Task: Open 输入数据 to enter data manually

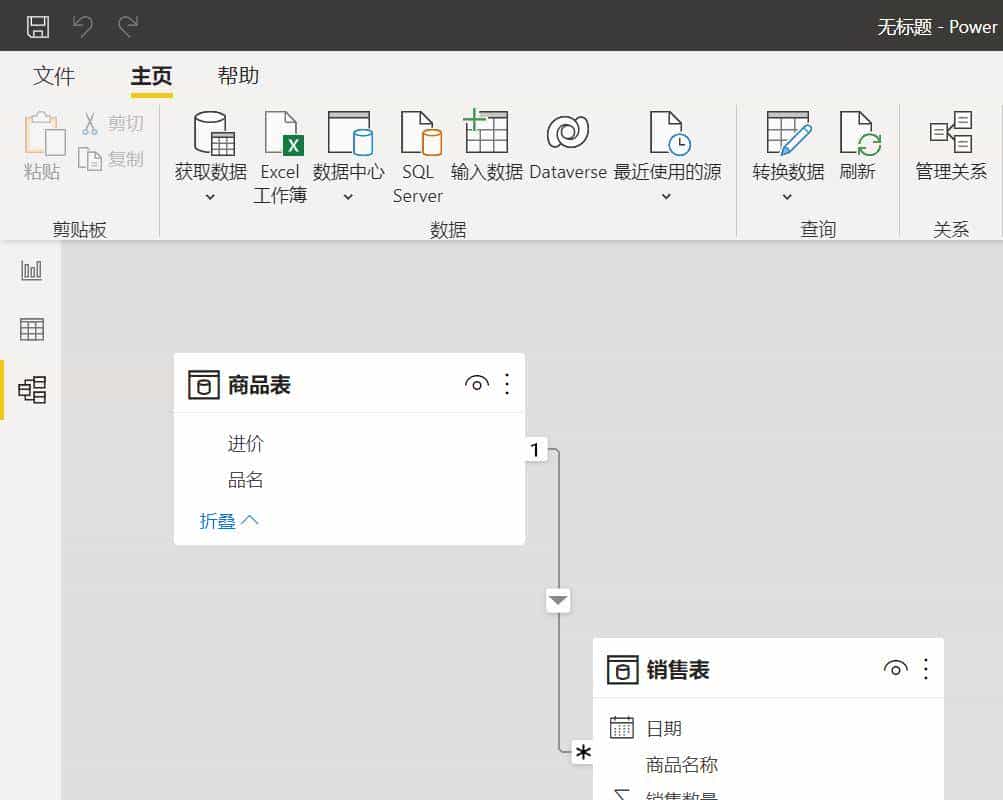Action: tap(486, 135)
